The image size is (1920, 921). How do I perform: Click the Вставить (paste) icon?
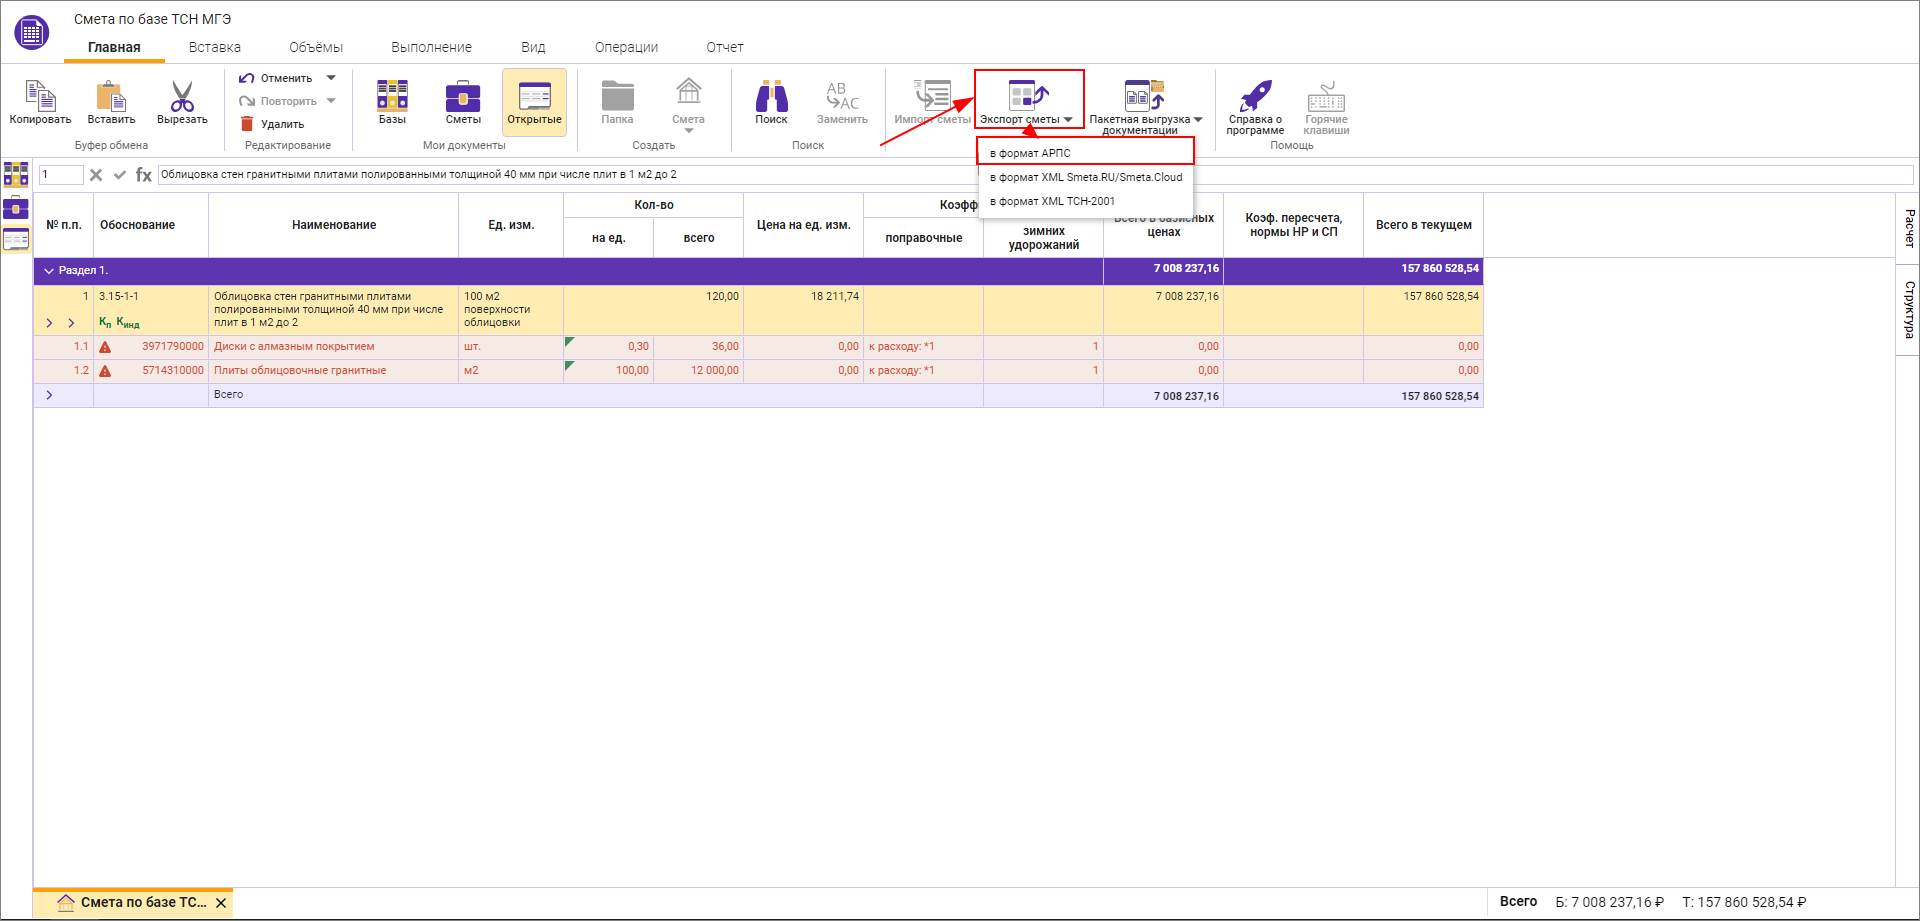[111, 96]
